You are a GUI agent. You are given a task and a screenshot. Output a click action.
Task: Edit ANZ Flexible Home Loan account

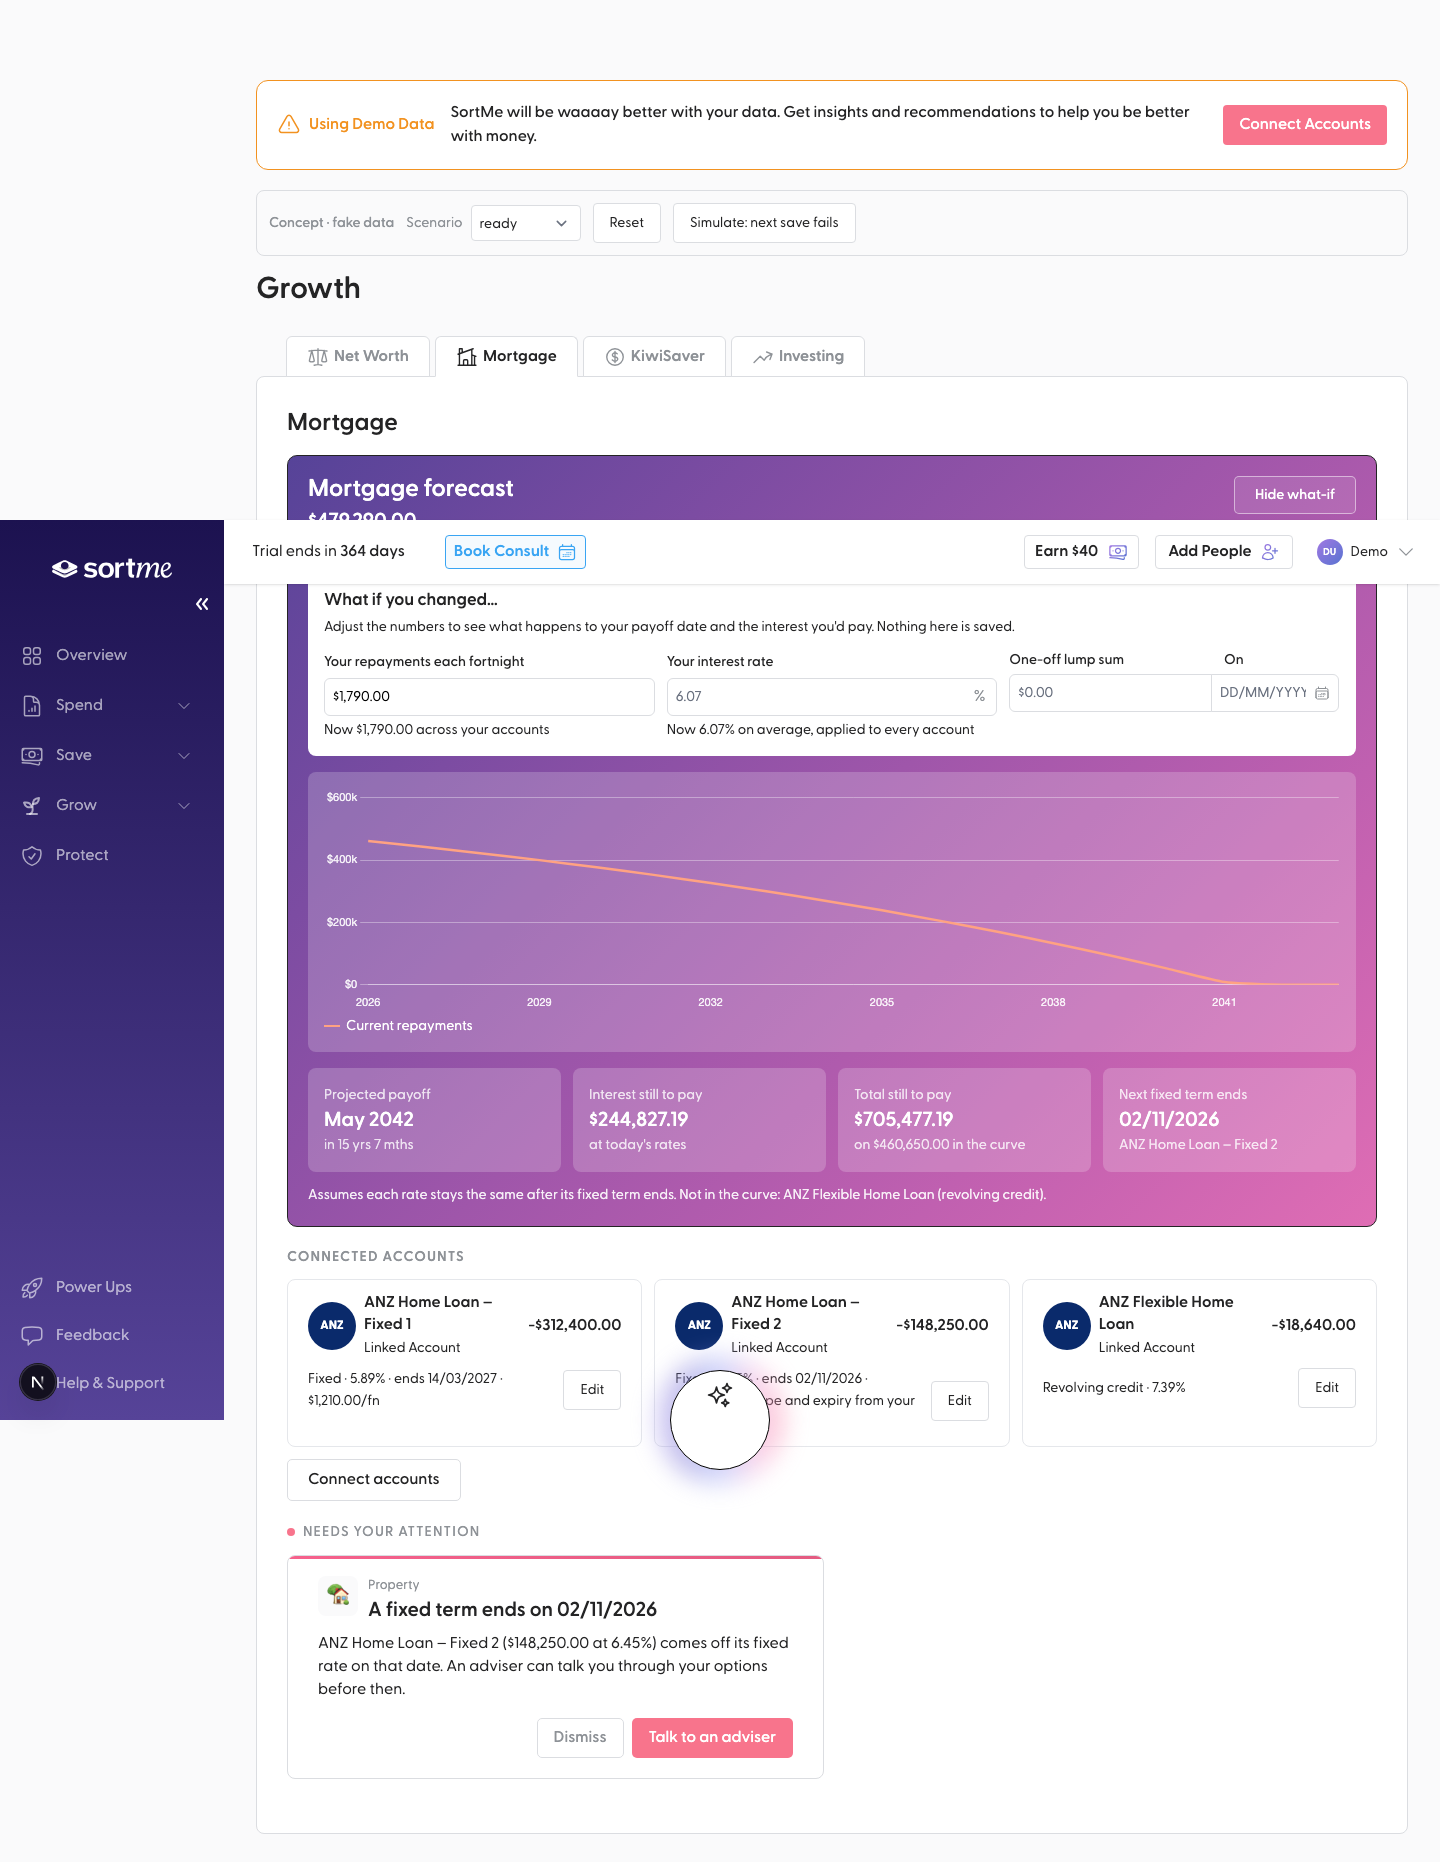point(1327,1388)
